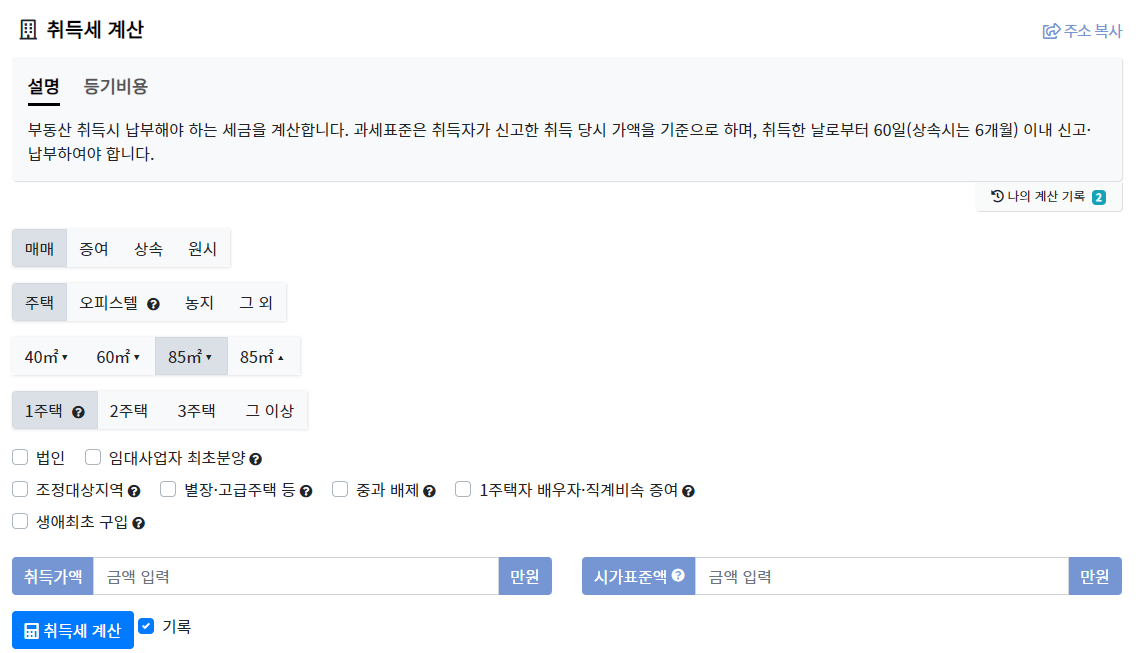Click the question mark icon next to 1주택
This screenshot has height=653, width=1142.
coord(78,412)
